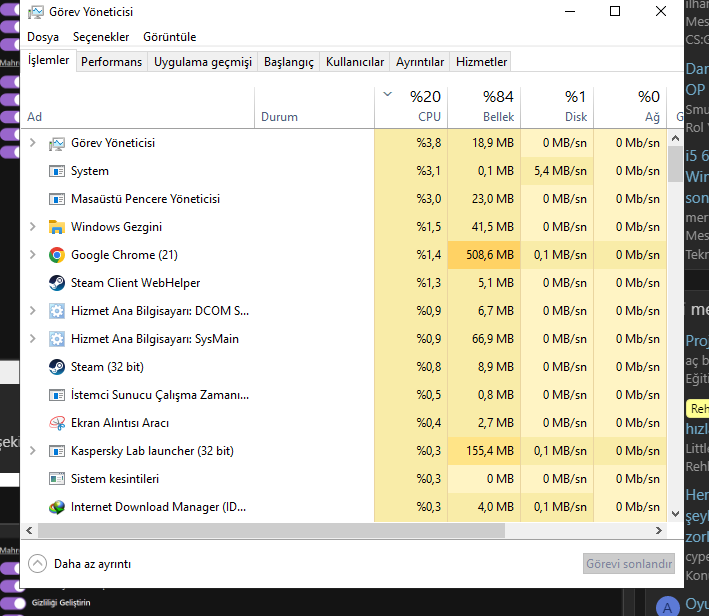Click the vertical scrollbar thumb
This screenshot has width=709, height=616.
click(676, 164)
